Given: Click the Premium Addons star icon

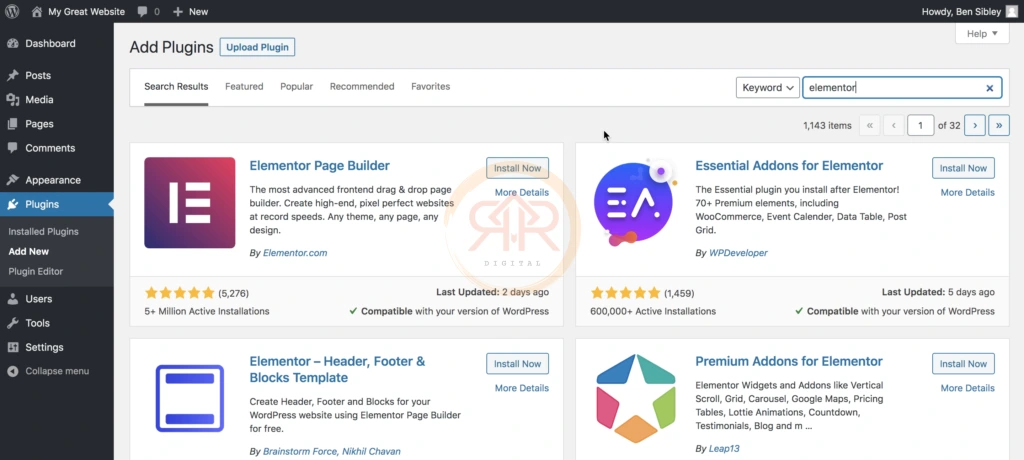Looking at the screenshot, I should pos(636,398).
